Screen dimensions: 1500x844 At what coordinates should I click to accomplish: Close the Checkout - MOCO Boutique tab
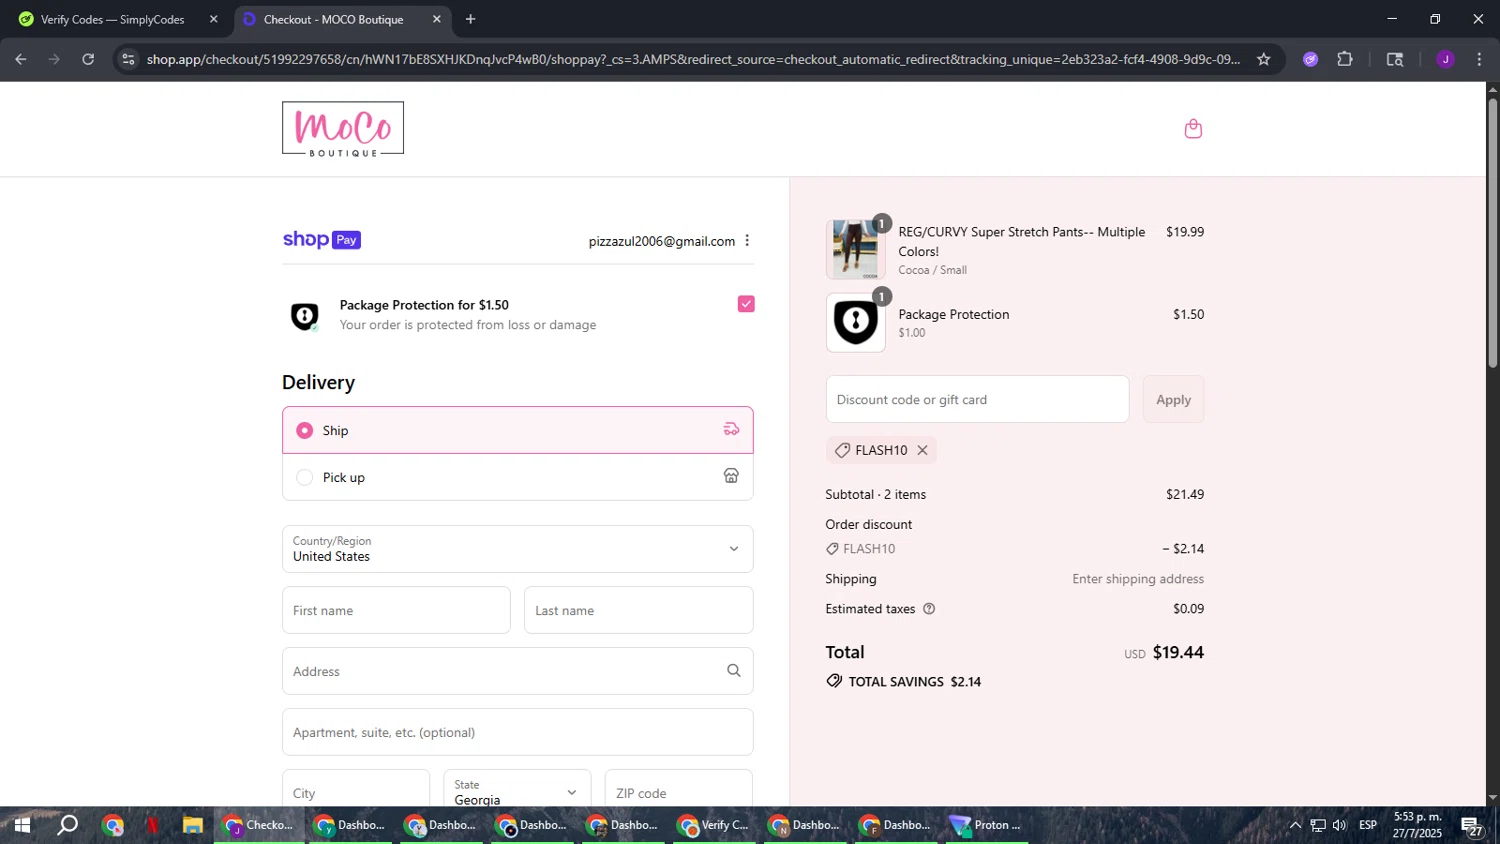(x=437, y=19)
